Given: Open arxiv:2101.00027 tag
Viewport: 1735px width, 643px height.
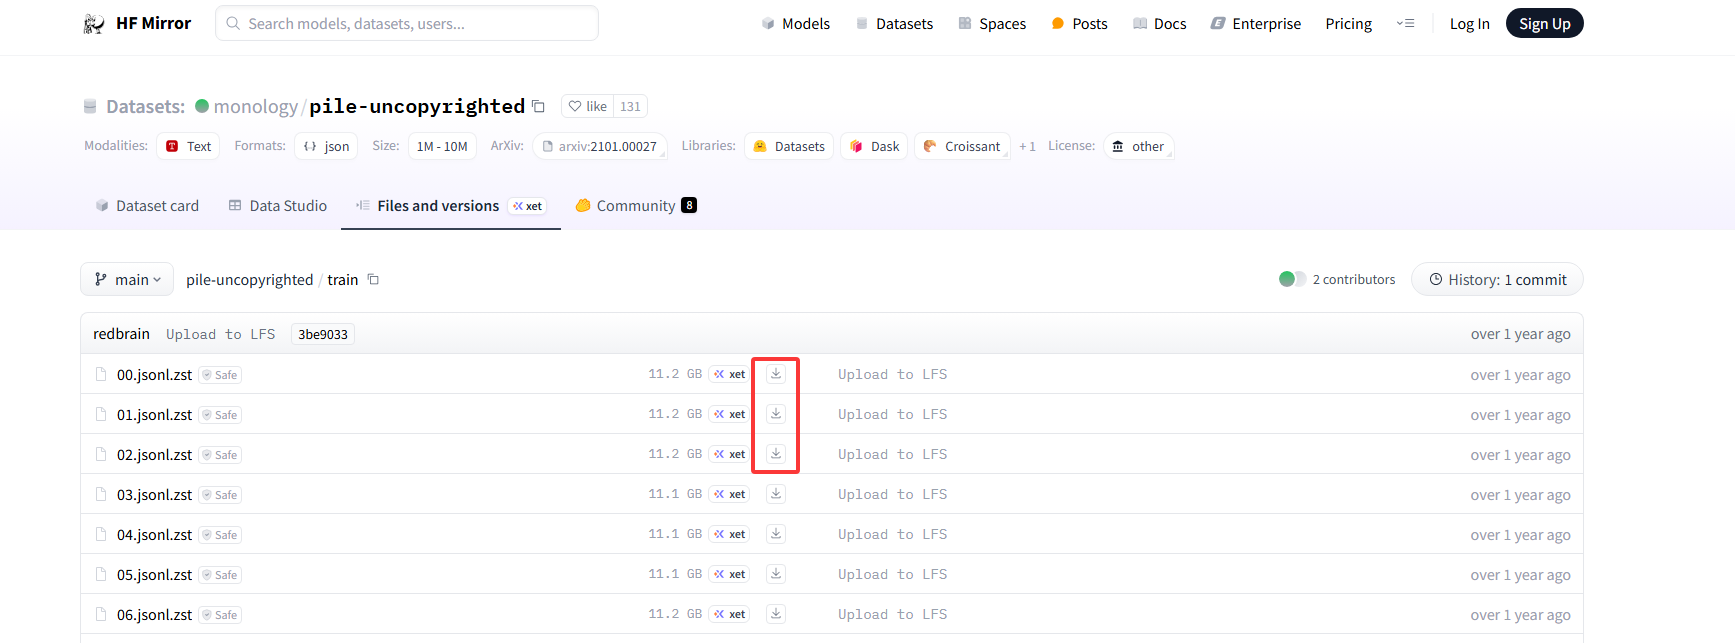Looking at the screenshot, I should pyautogui.click(x=600, y=146).
